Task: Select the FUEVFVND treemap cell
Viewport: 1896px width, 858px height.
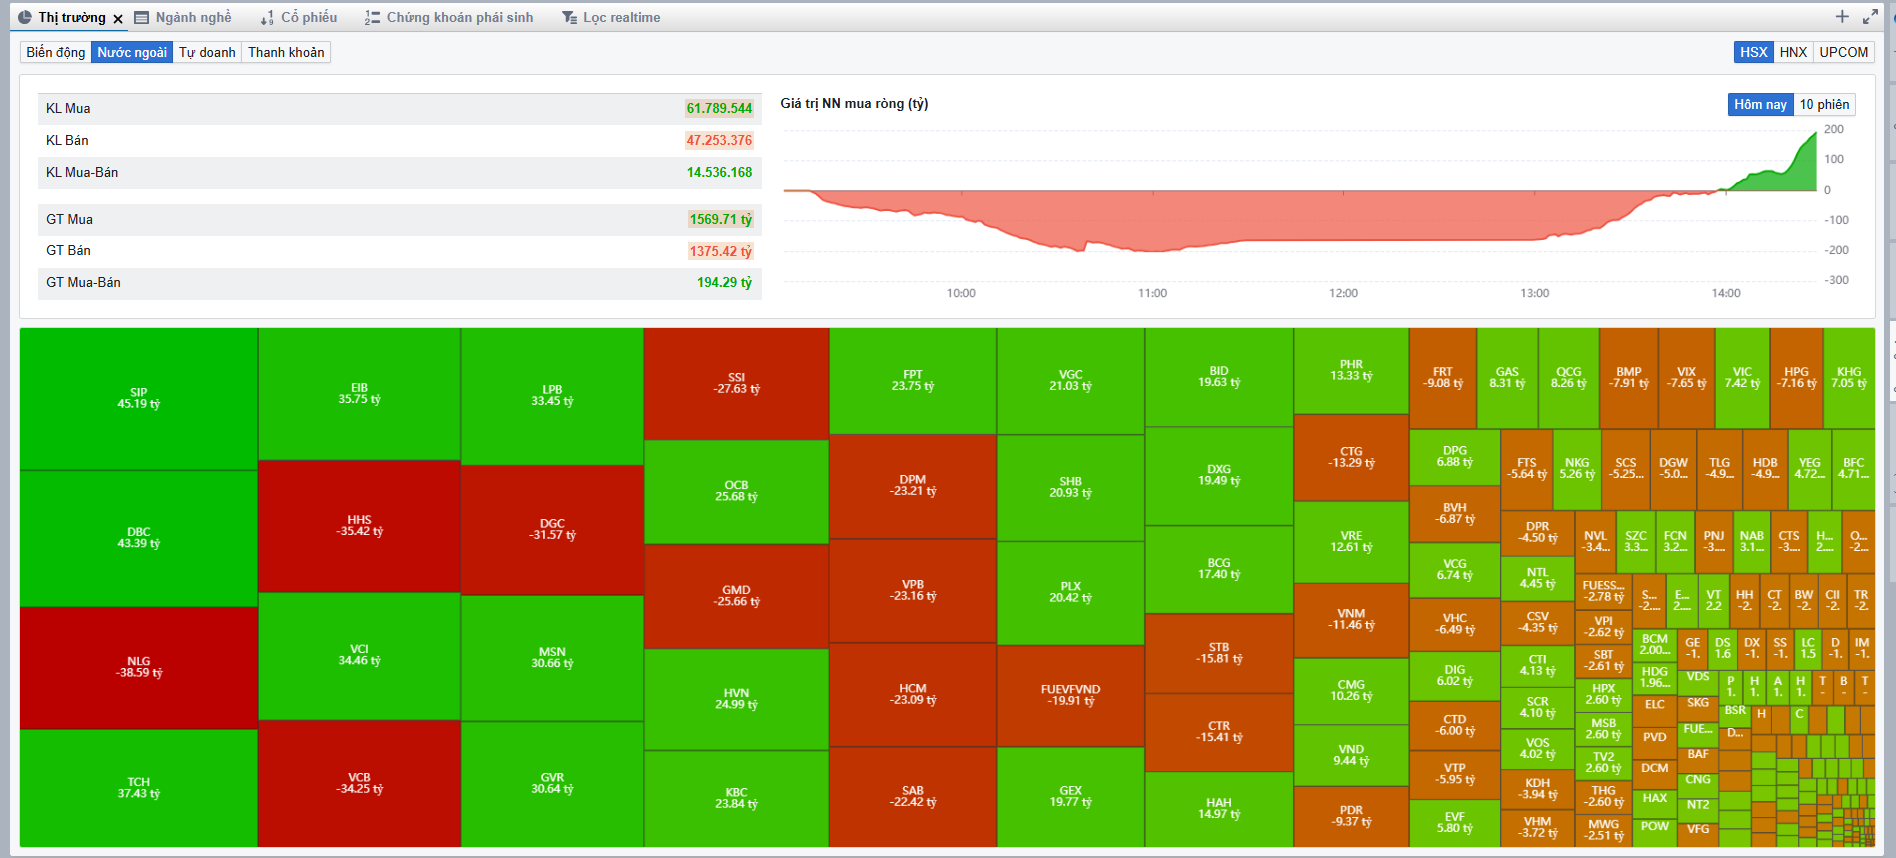Action: click(x=1071, y=696)
